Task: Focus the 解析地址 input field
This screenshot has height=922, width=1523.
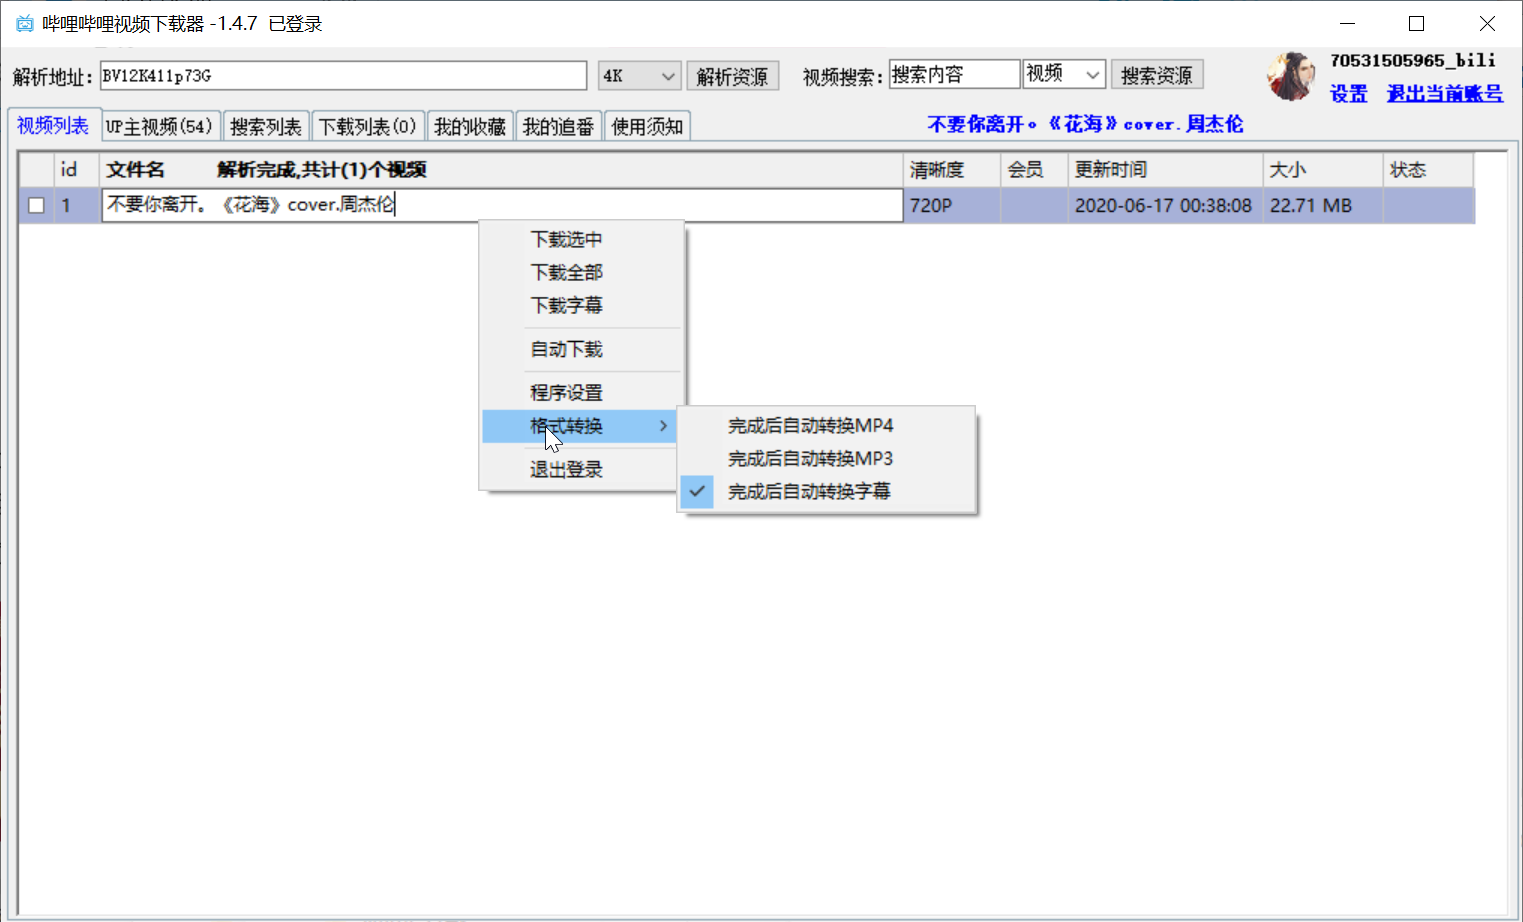Action: 343,76
